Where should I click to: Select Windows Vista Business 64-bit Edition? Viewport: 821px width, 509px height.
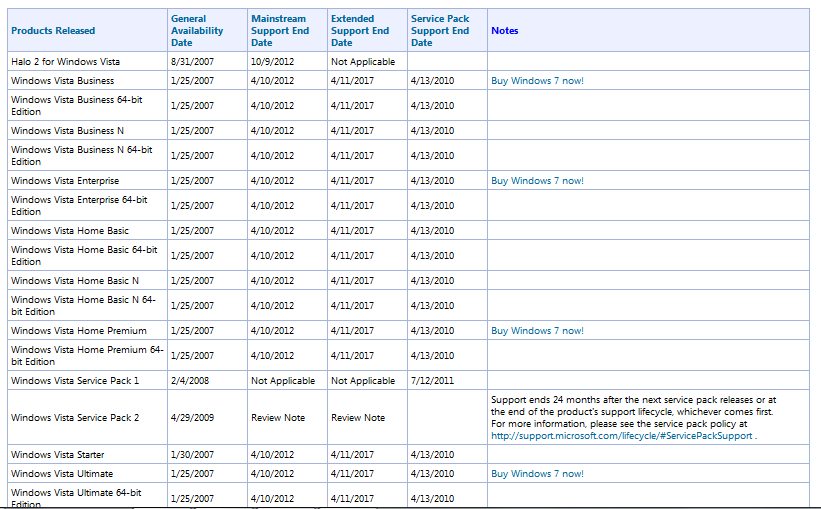click(x=76, y=106)
